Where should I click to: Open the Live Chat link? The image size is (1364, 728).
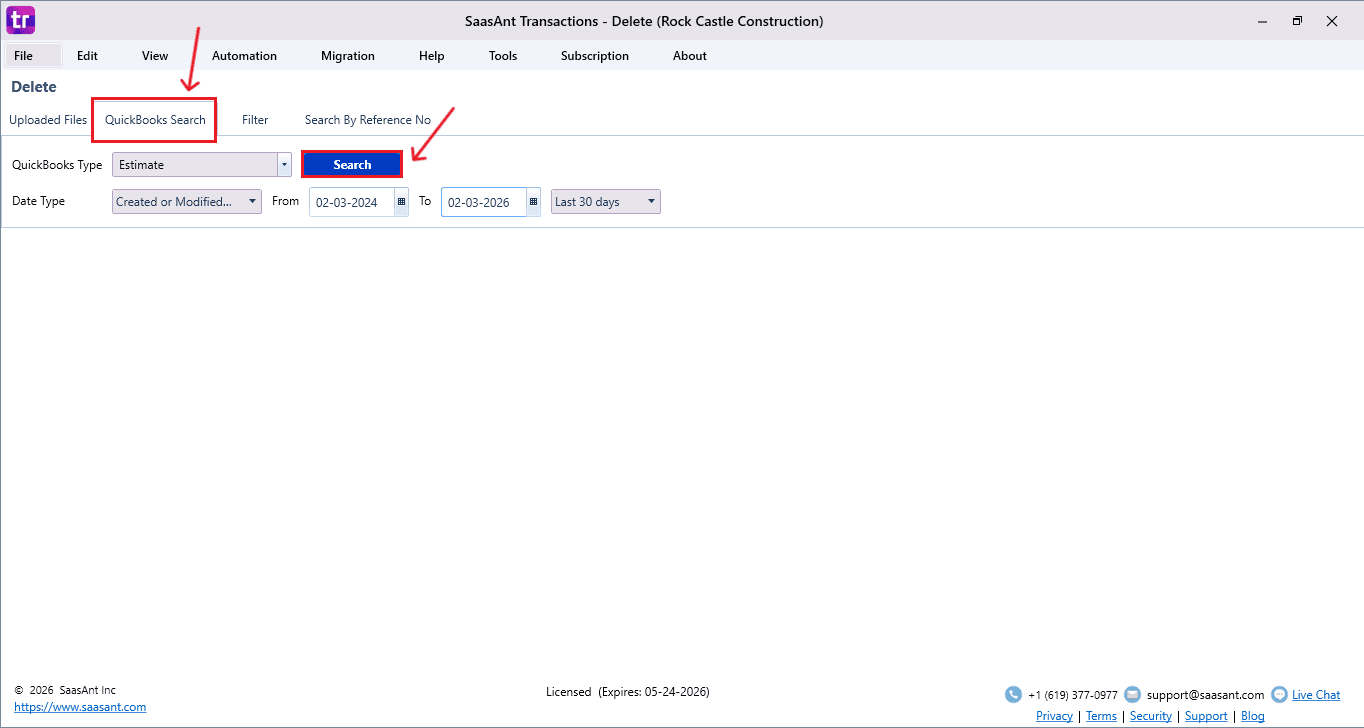click(x=1316, y=695)
